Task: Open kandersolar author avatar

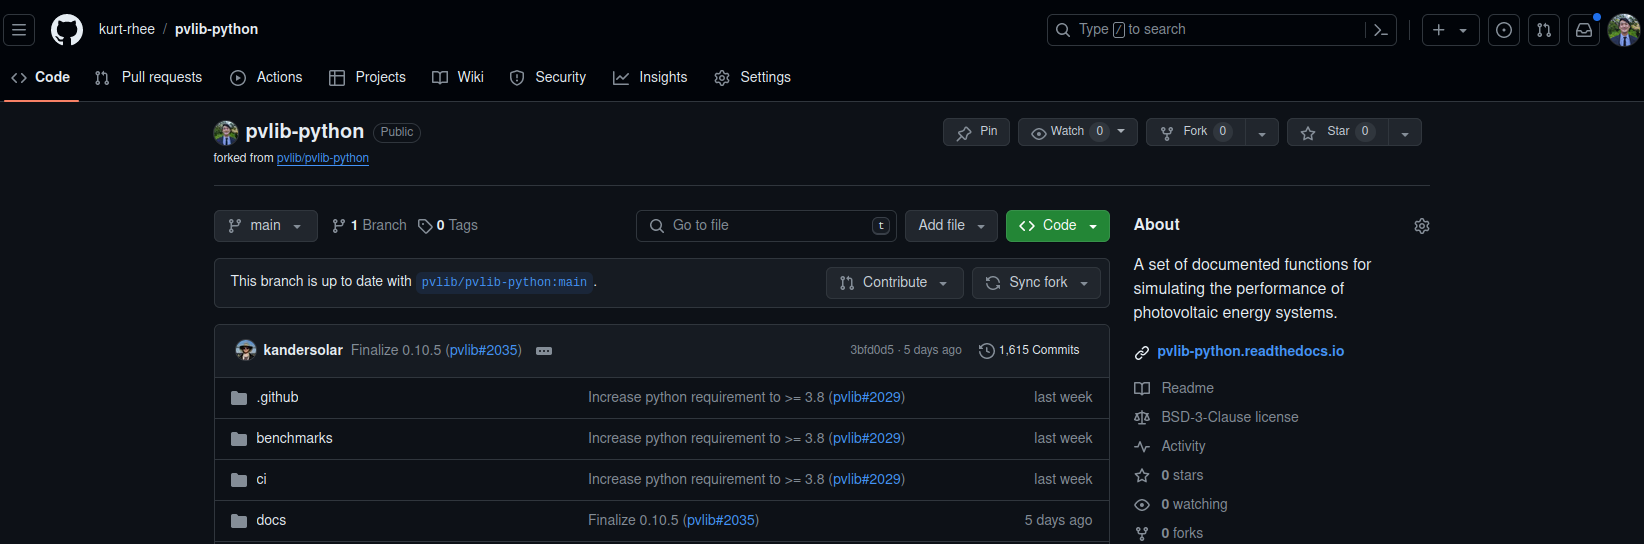Action: pos(245,350)
